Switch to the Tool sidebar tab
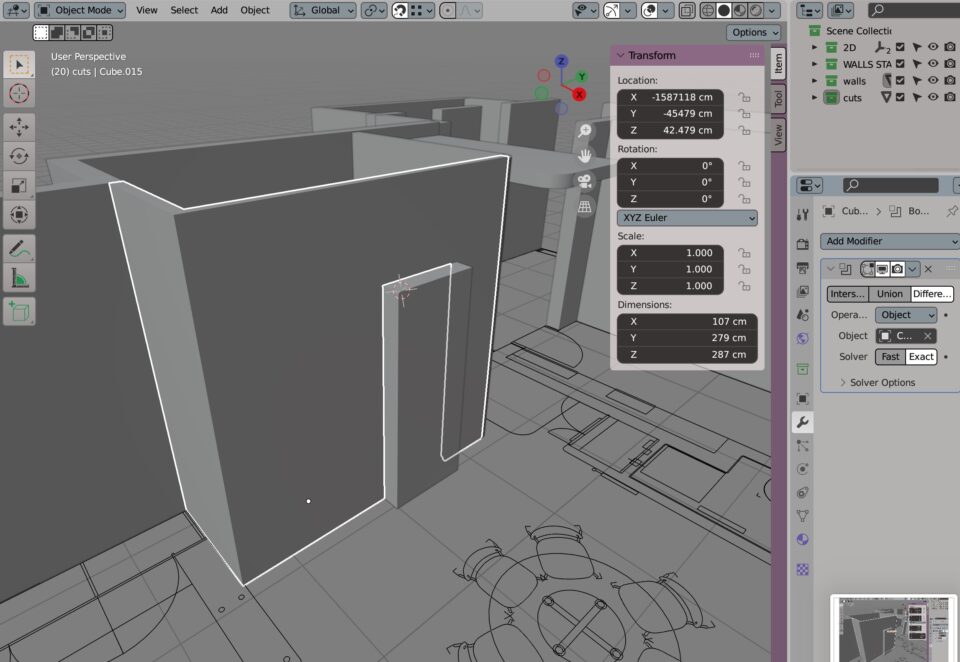Image resolution: width=960 pixels, height=662 pixels. coord(778,98)
